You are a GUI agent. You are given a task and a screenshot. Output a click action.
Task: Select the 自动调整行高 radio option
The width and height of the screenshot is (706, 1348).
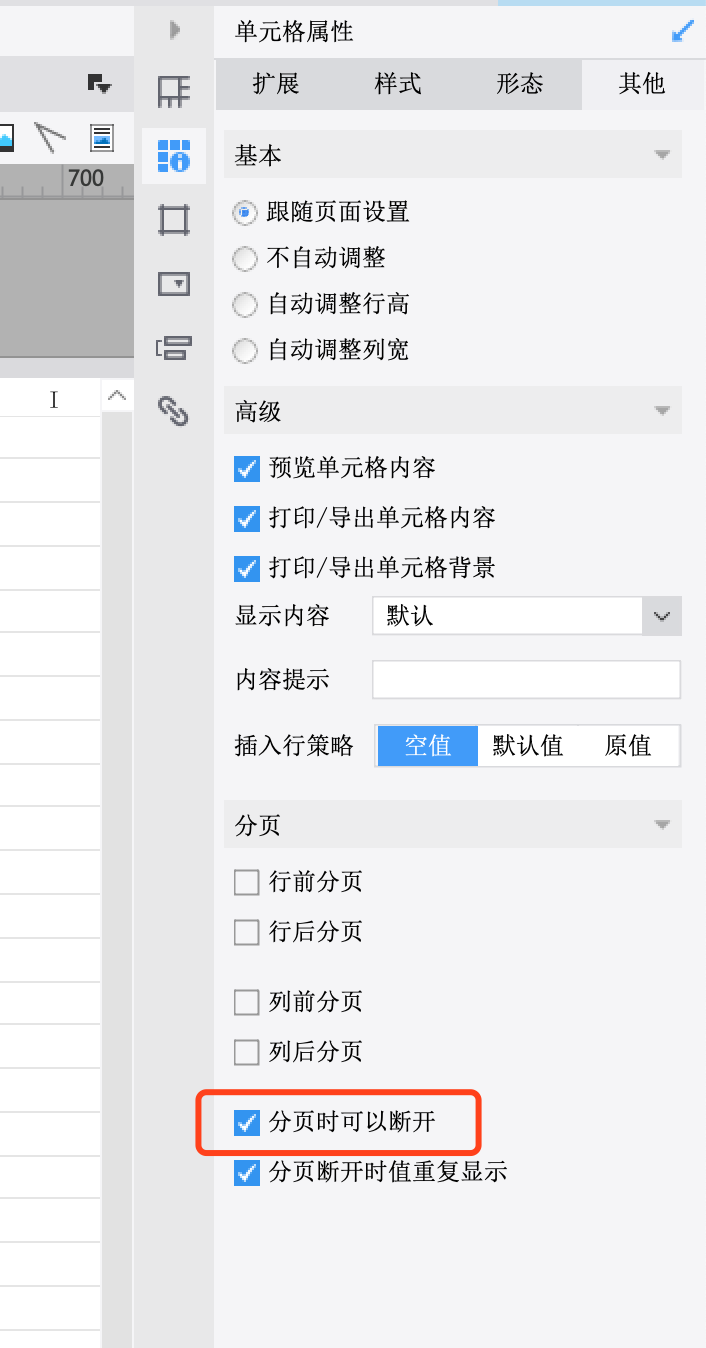(245, 304)
